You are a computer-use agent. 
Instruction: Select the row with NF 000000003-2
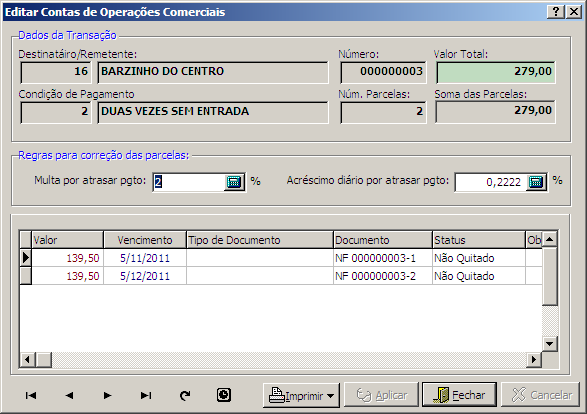click(281, 276)
